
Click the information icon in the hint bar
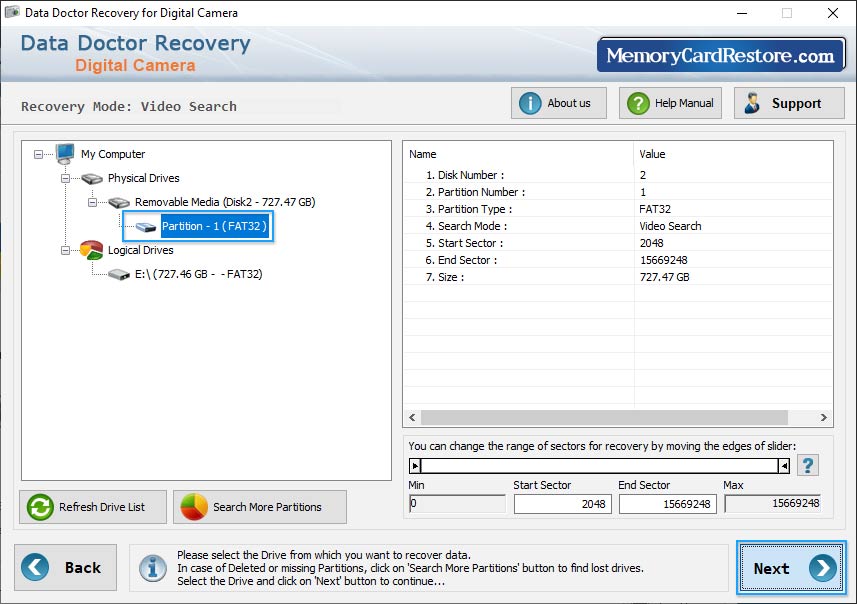(152, 568)
